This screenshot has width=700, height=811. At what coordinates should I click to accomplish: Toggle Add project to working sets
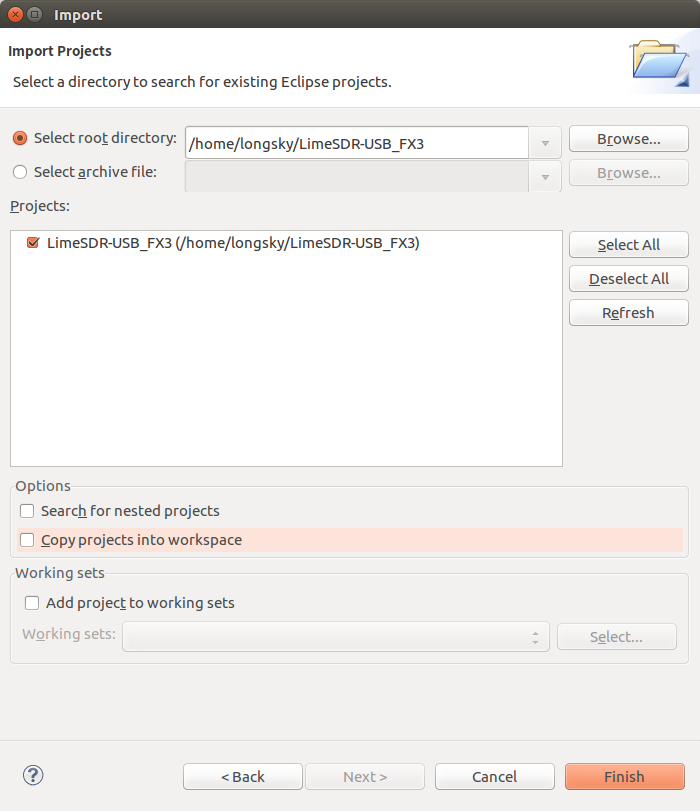(32, 603)
